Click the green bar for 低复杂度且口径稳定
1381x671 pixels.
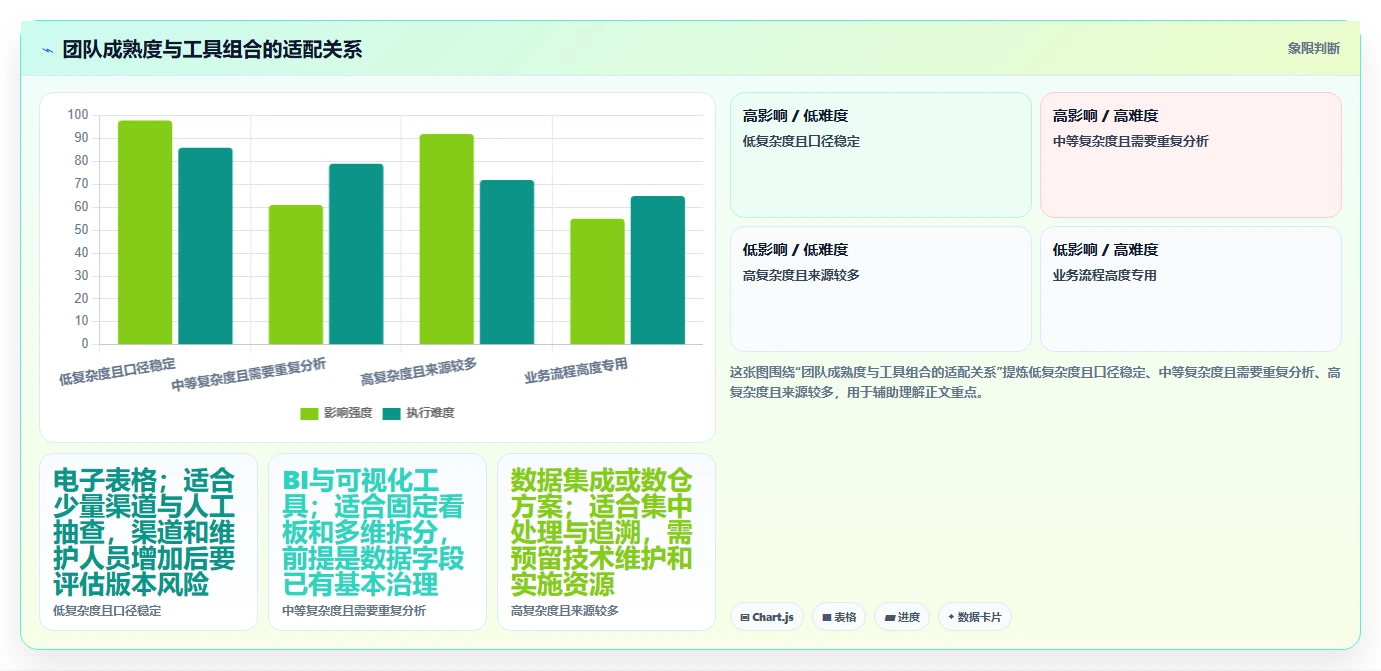click(145, 232)
